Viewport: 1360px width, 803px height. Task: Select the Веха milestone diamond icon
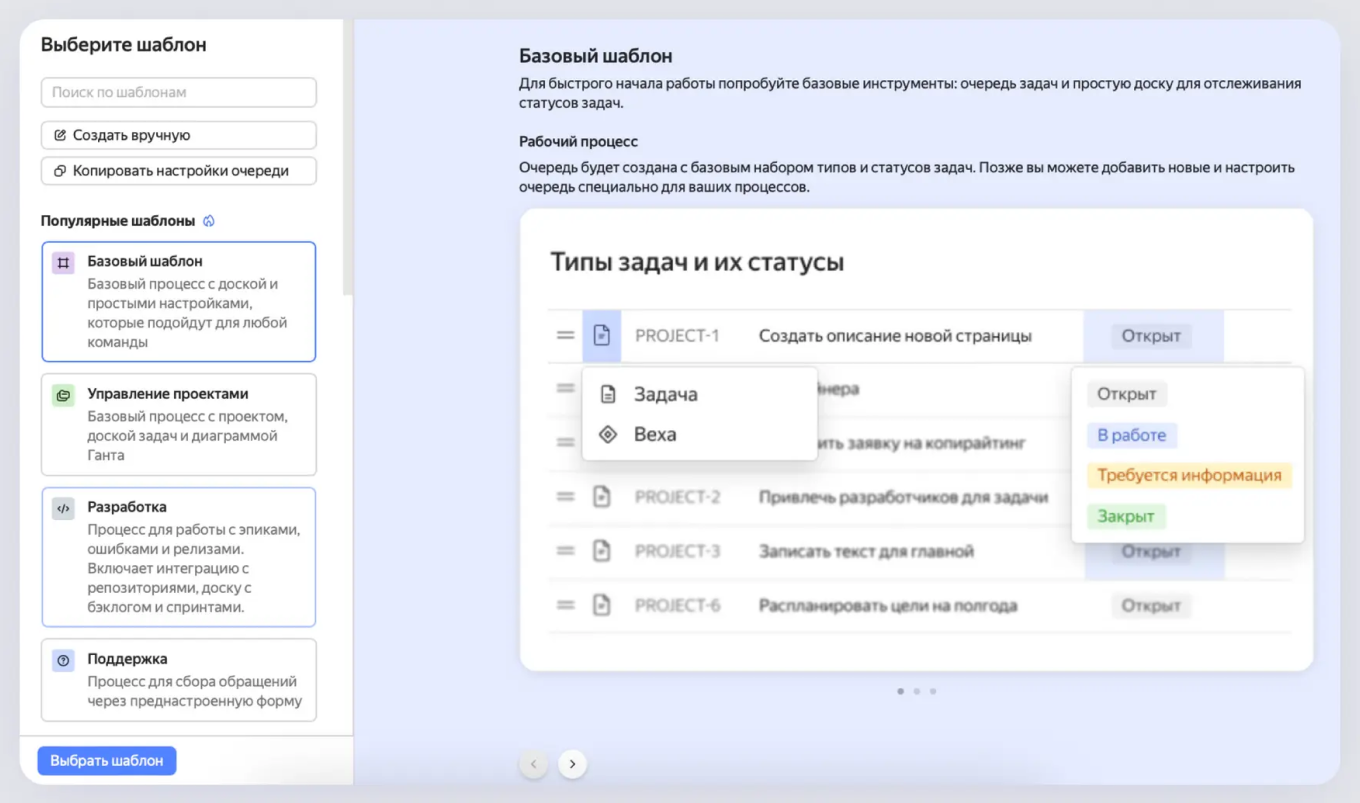click(x=609, y=435)
